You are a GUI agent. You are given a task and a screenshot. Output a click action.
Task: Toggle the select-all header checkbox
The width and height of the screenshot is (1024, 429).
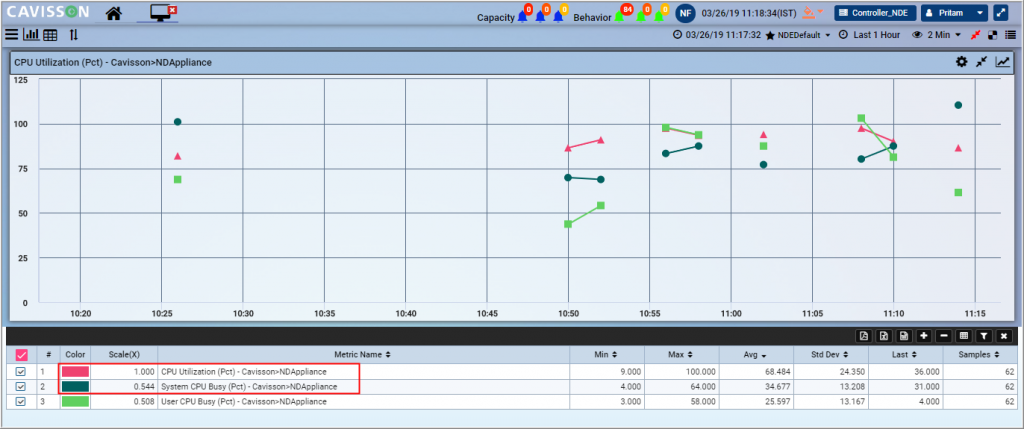(x=22, y=355)
